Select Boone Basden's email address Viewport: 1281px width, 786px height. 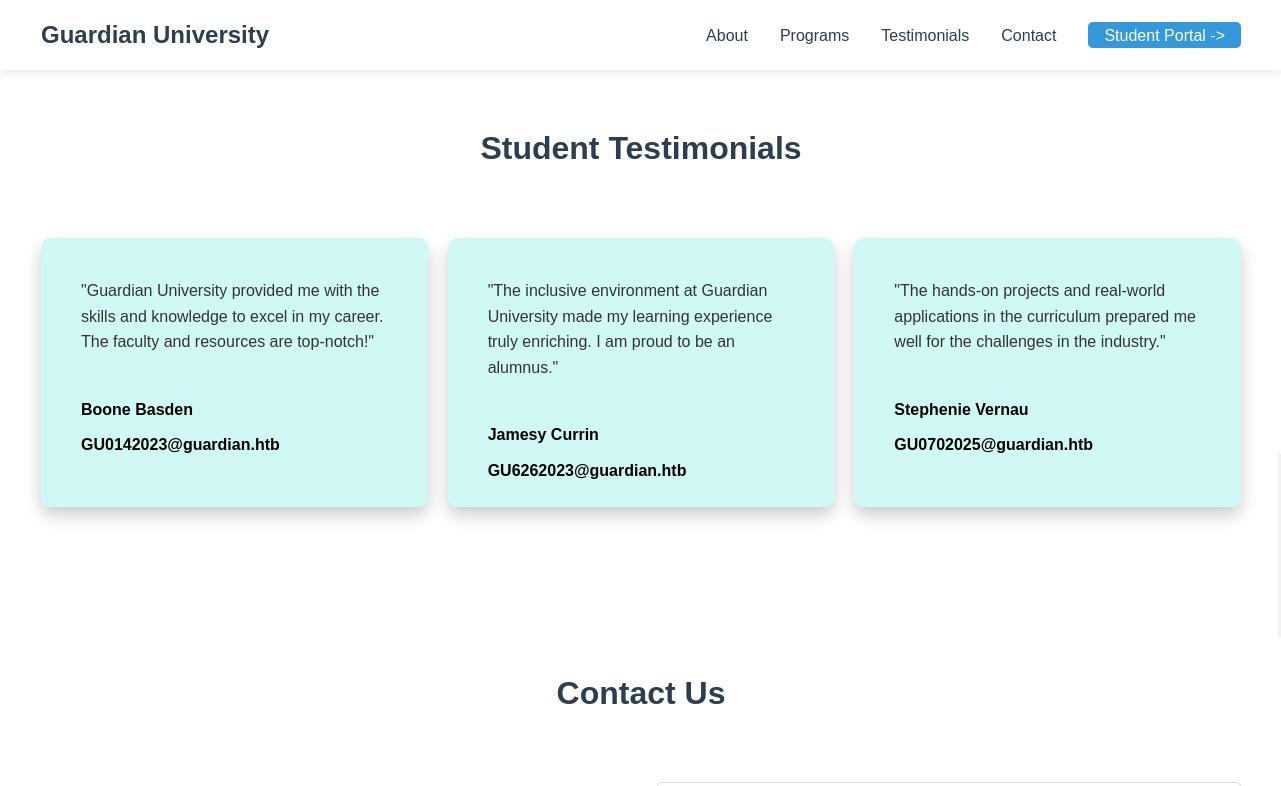(x=180, y=444)
